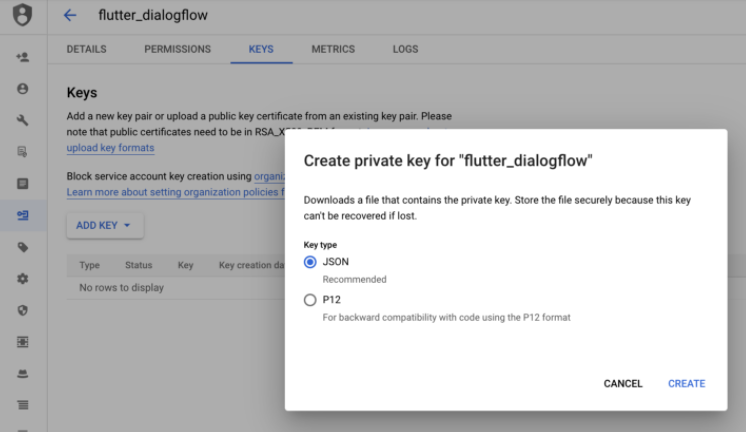This screenshot has height=432, width=746.
Task: Click the IAM & Admin shield logo
Action: (22, 16)
